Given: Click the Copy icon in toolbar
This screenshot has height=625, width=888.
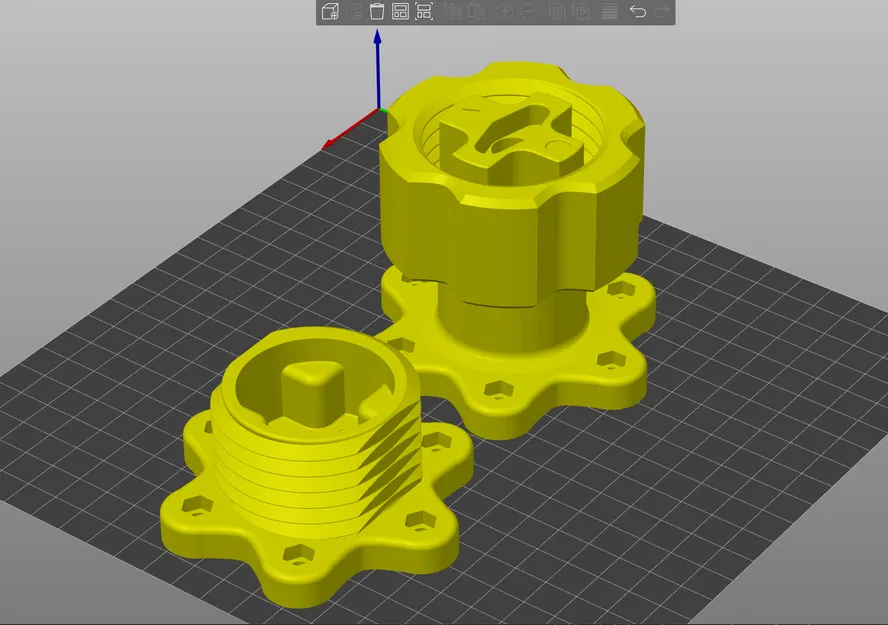Looking at the screenshot, I should pyautogui.click(x=452, y=11).
